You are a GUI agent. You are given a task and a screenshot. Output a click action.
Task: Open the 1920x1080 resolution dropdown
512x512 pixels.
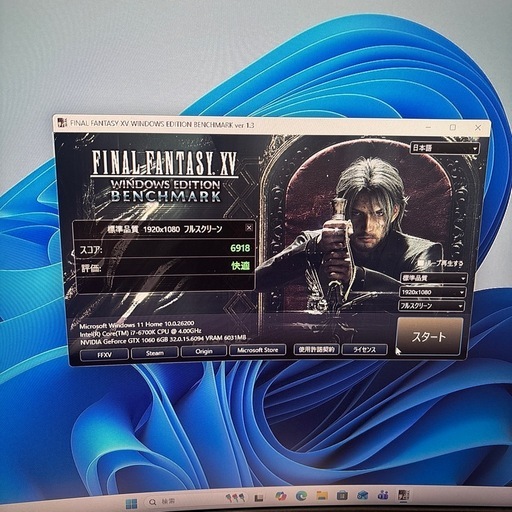tap(432, 292)
